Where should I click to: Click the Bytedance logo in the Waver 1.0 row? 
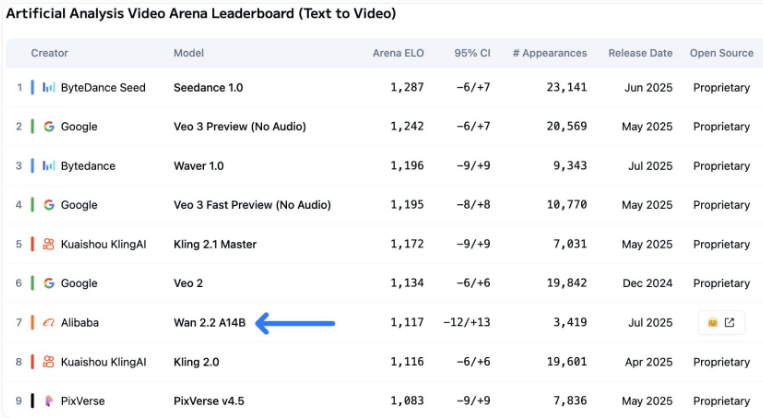pos(49,166)
